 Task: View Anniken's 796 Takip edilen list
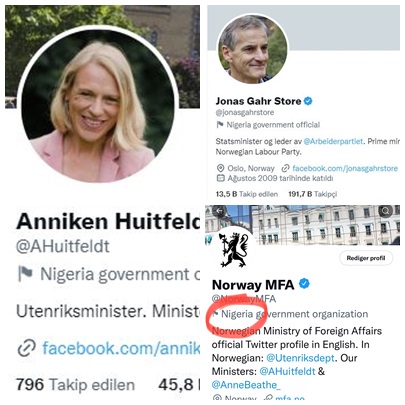coord(75,385)
